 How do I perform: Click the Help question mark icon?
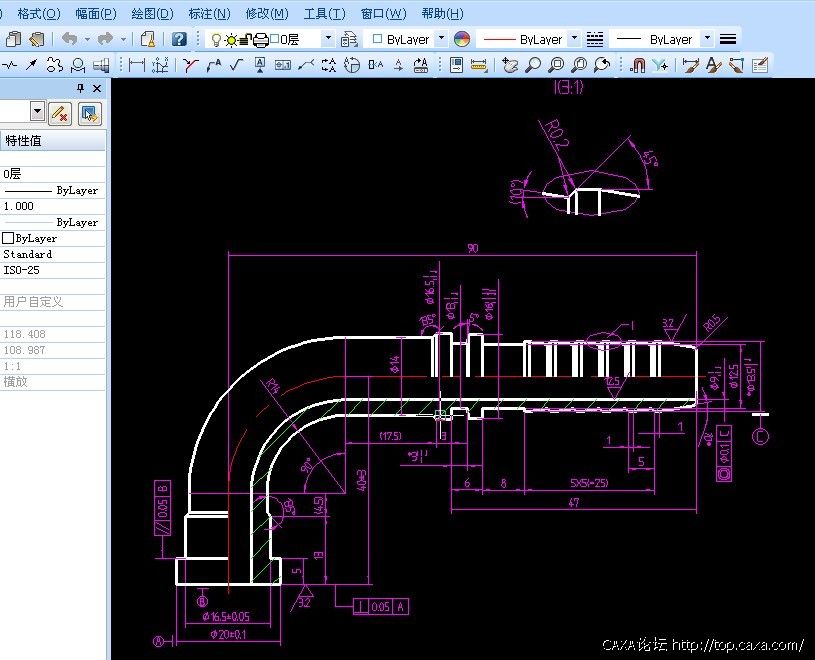coord(179,39)
